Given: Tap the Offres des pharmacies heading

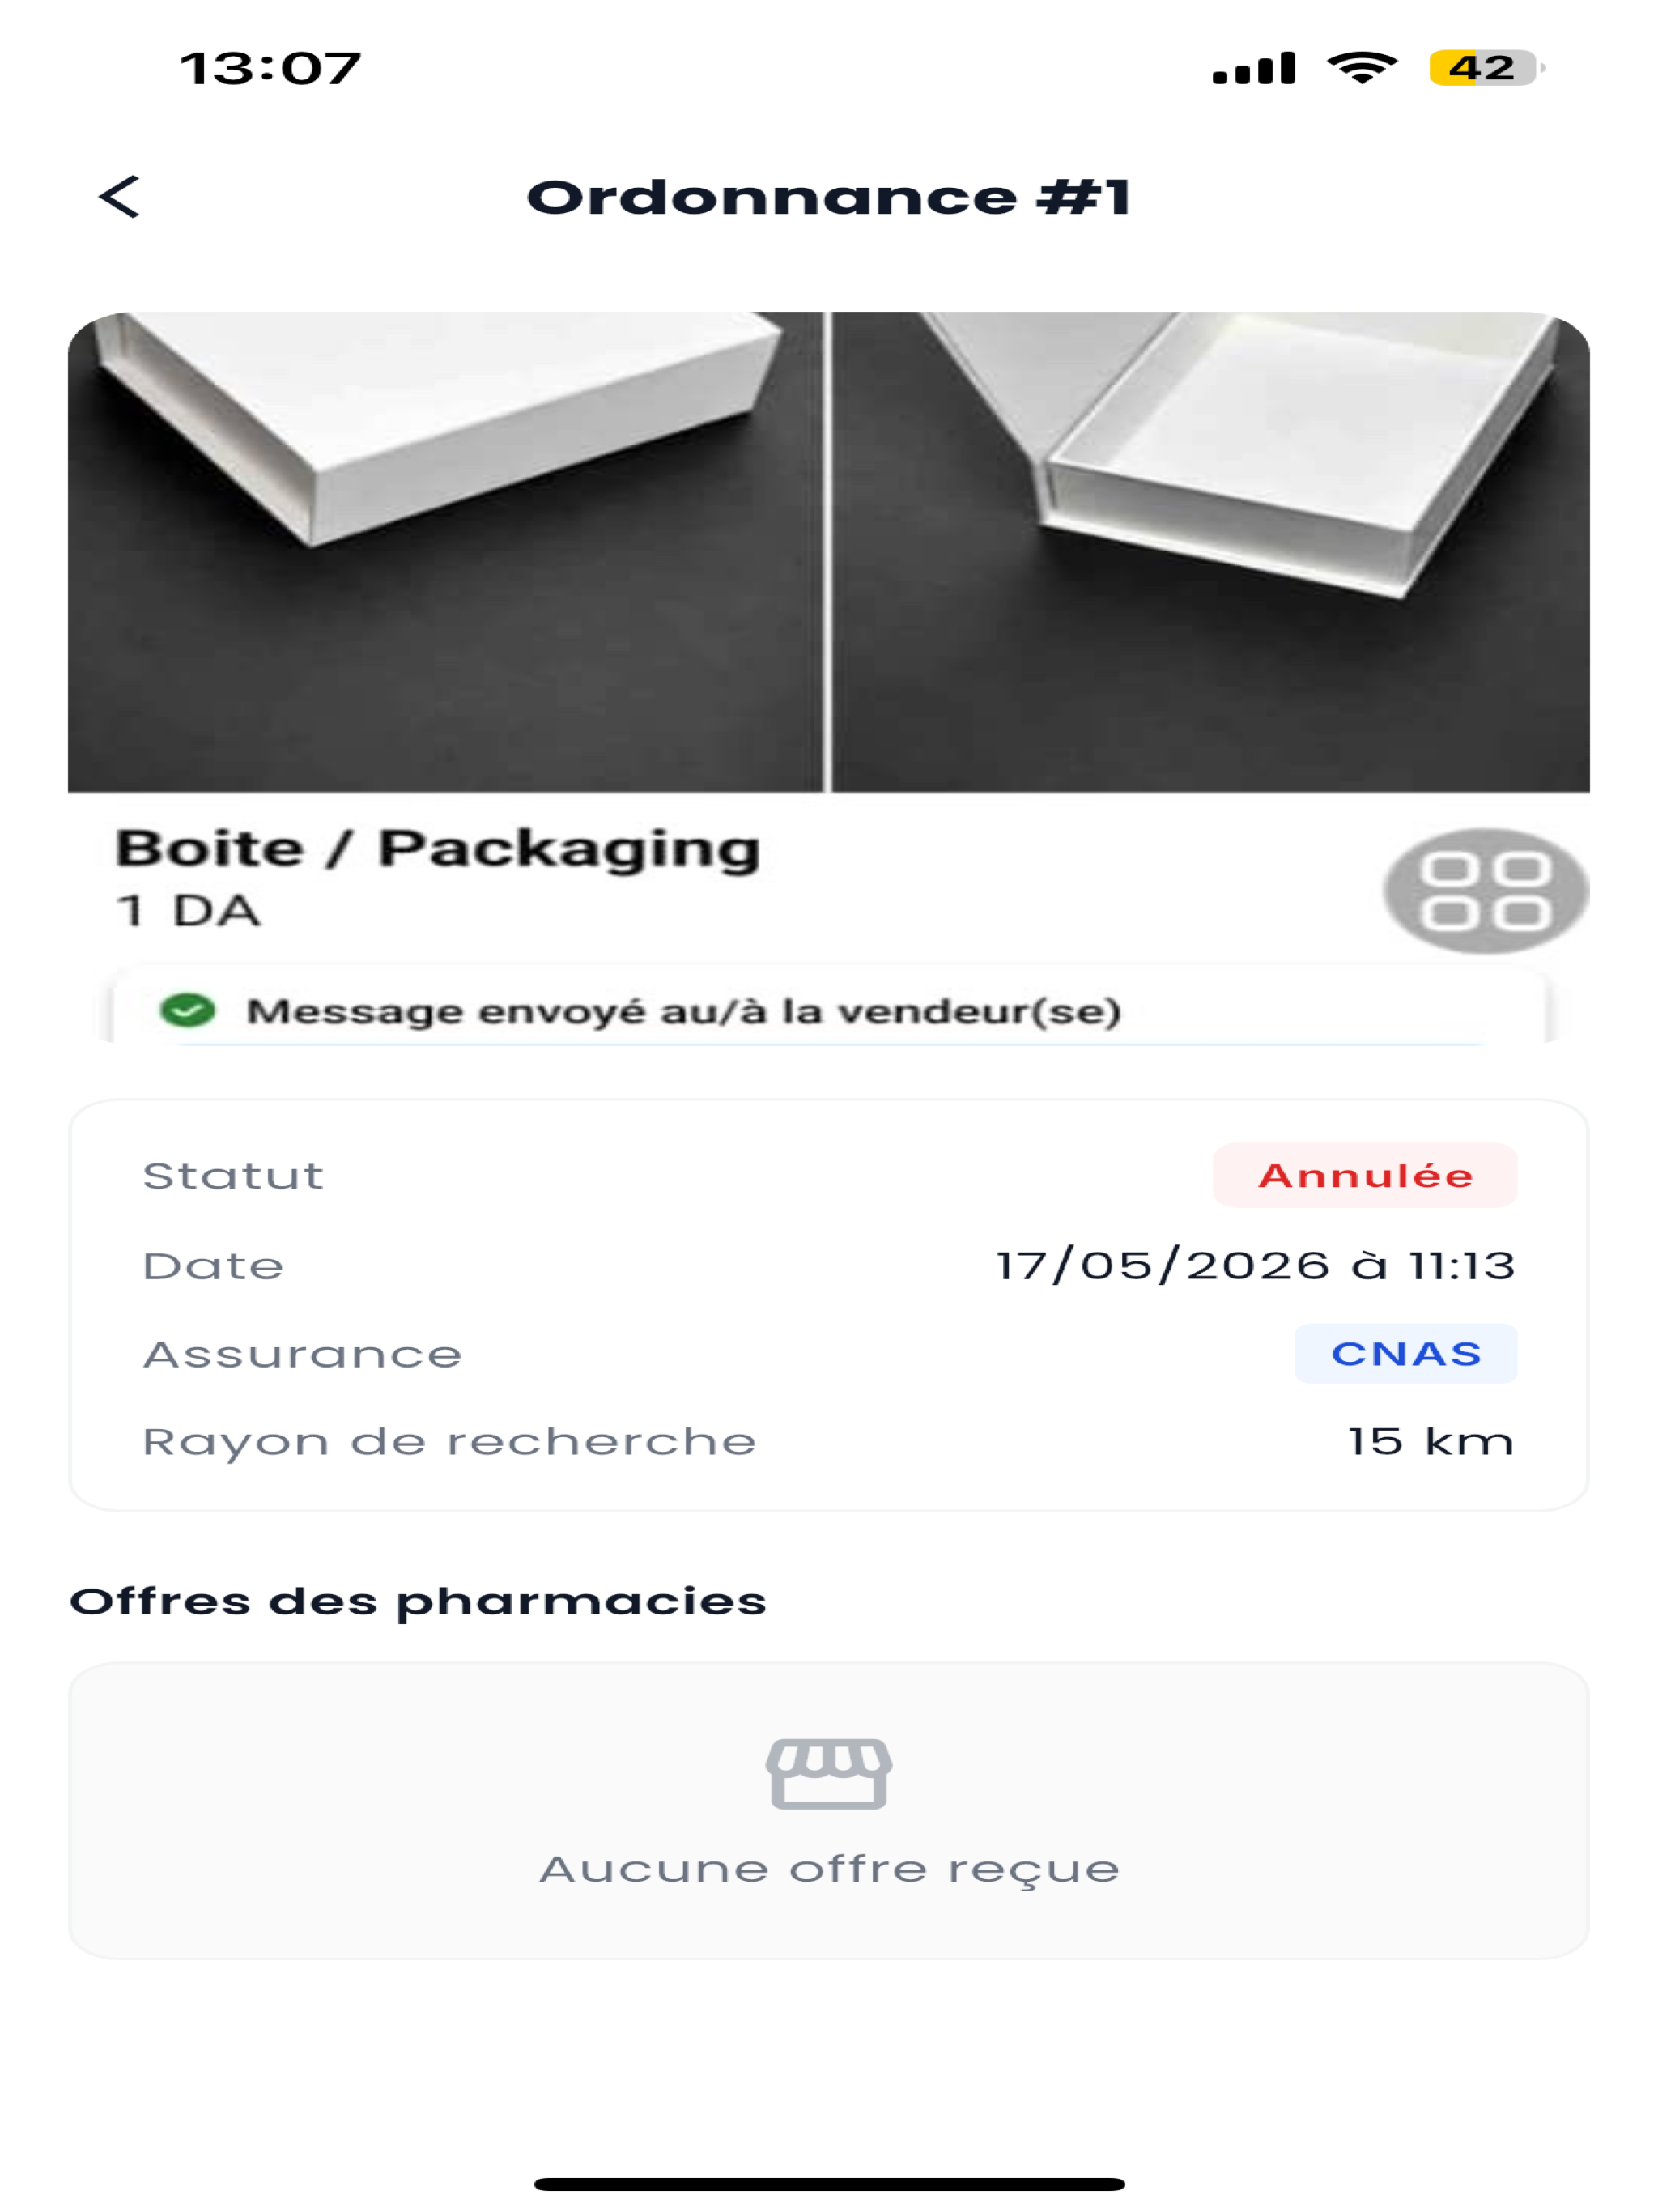Looking at the screenshot, I should [418, 1602].
